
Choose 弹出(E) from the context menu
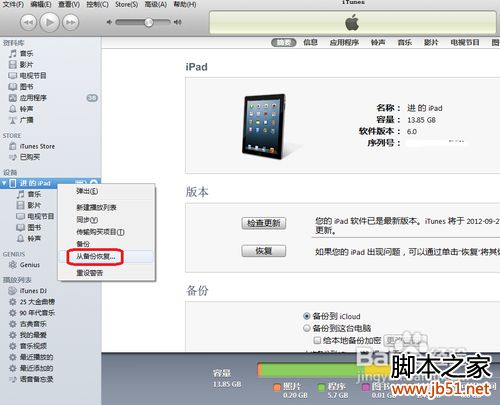pos(107,191)
